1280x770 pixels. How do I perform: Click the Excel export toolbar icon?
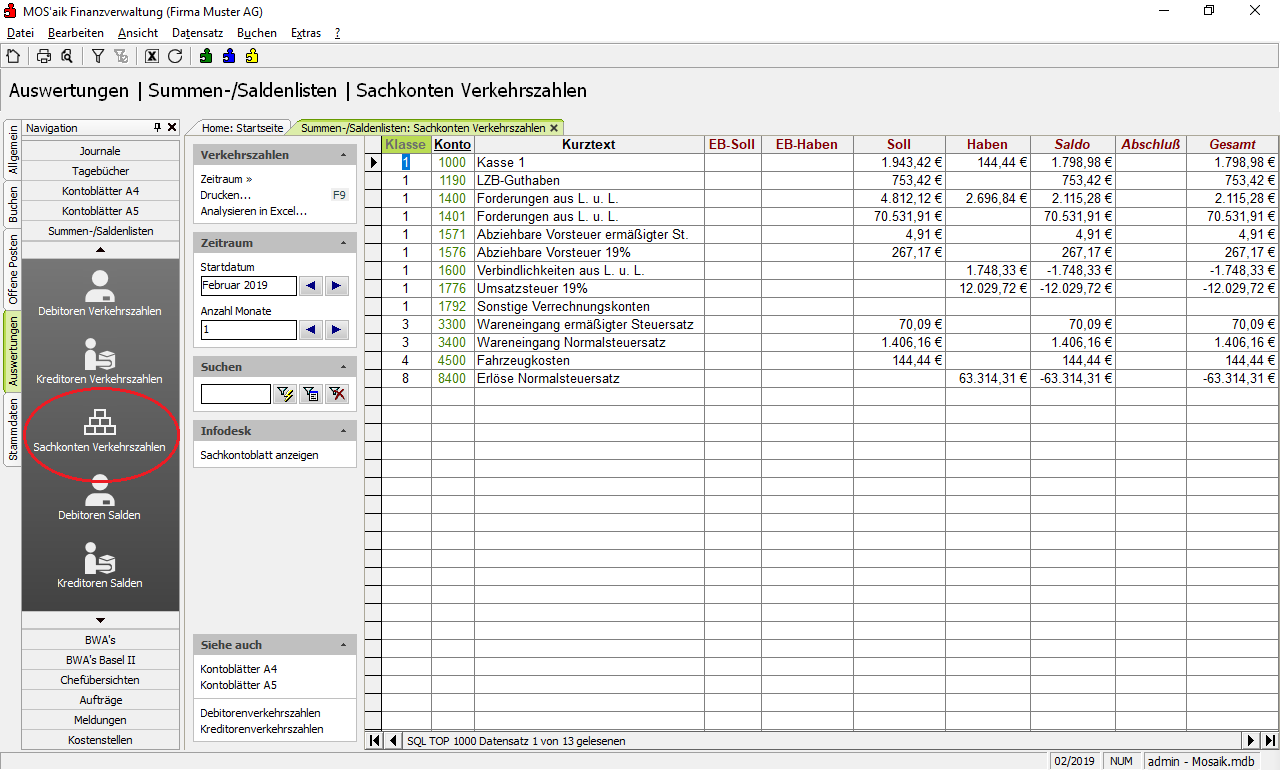pyautogui.click(x=152, y=56)
